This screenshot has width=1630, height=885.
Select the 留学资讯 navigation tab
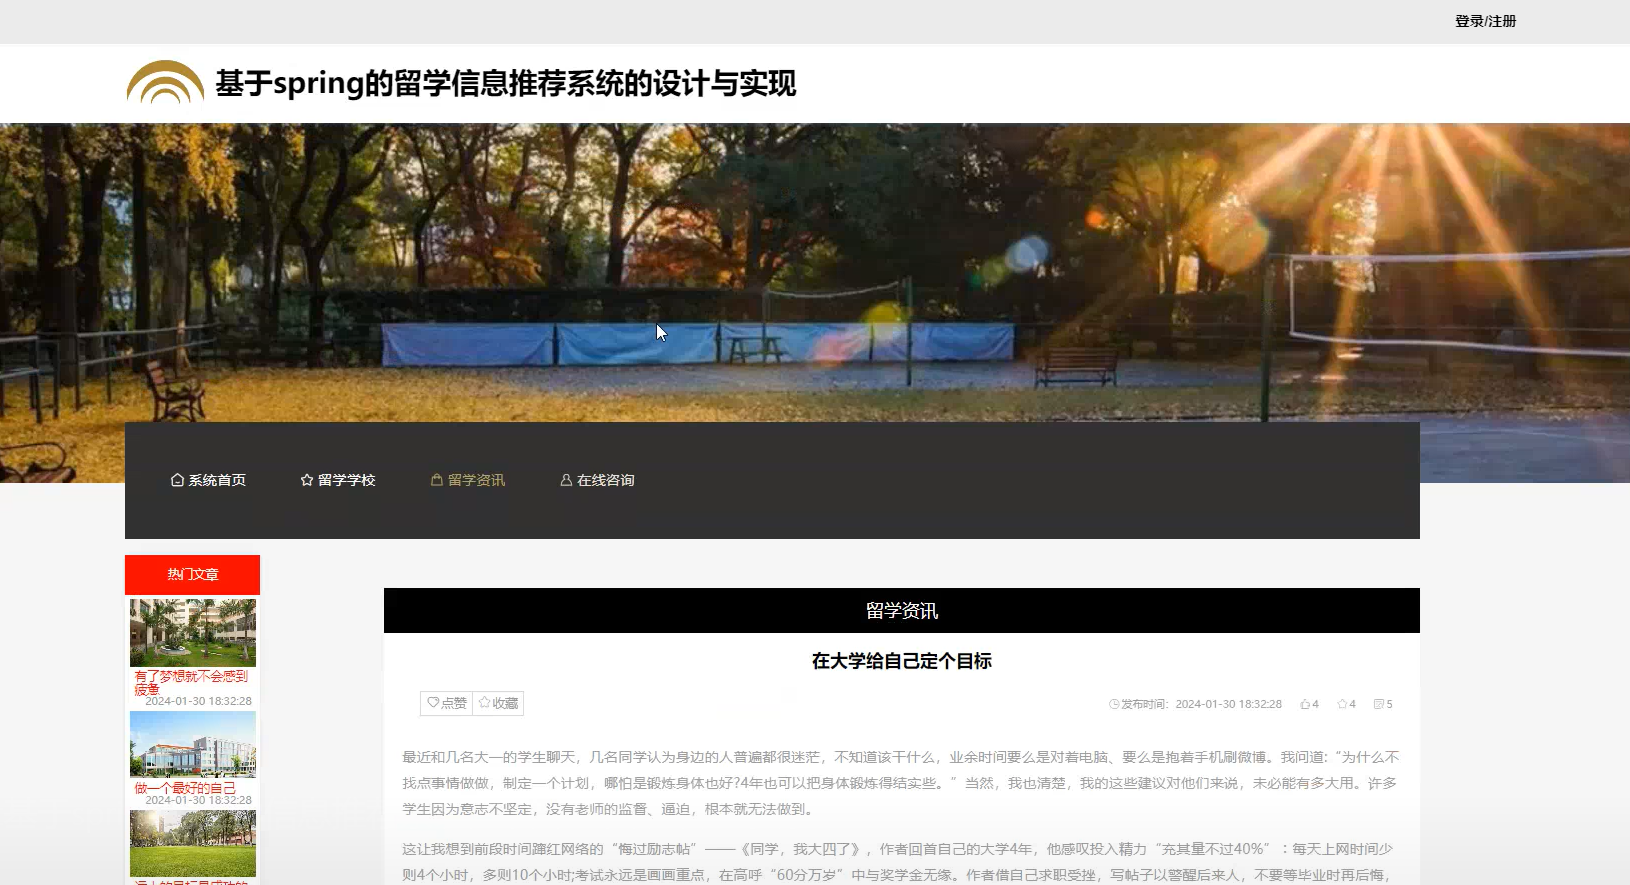[467, 480]
